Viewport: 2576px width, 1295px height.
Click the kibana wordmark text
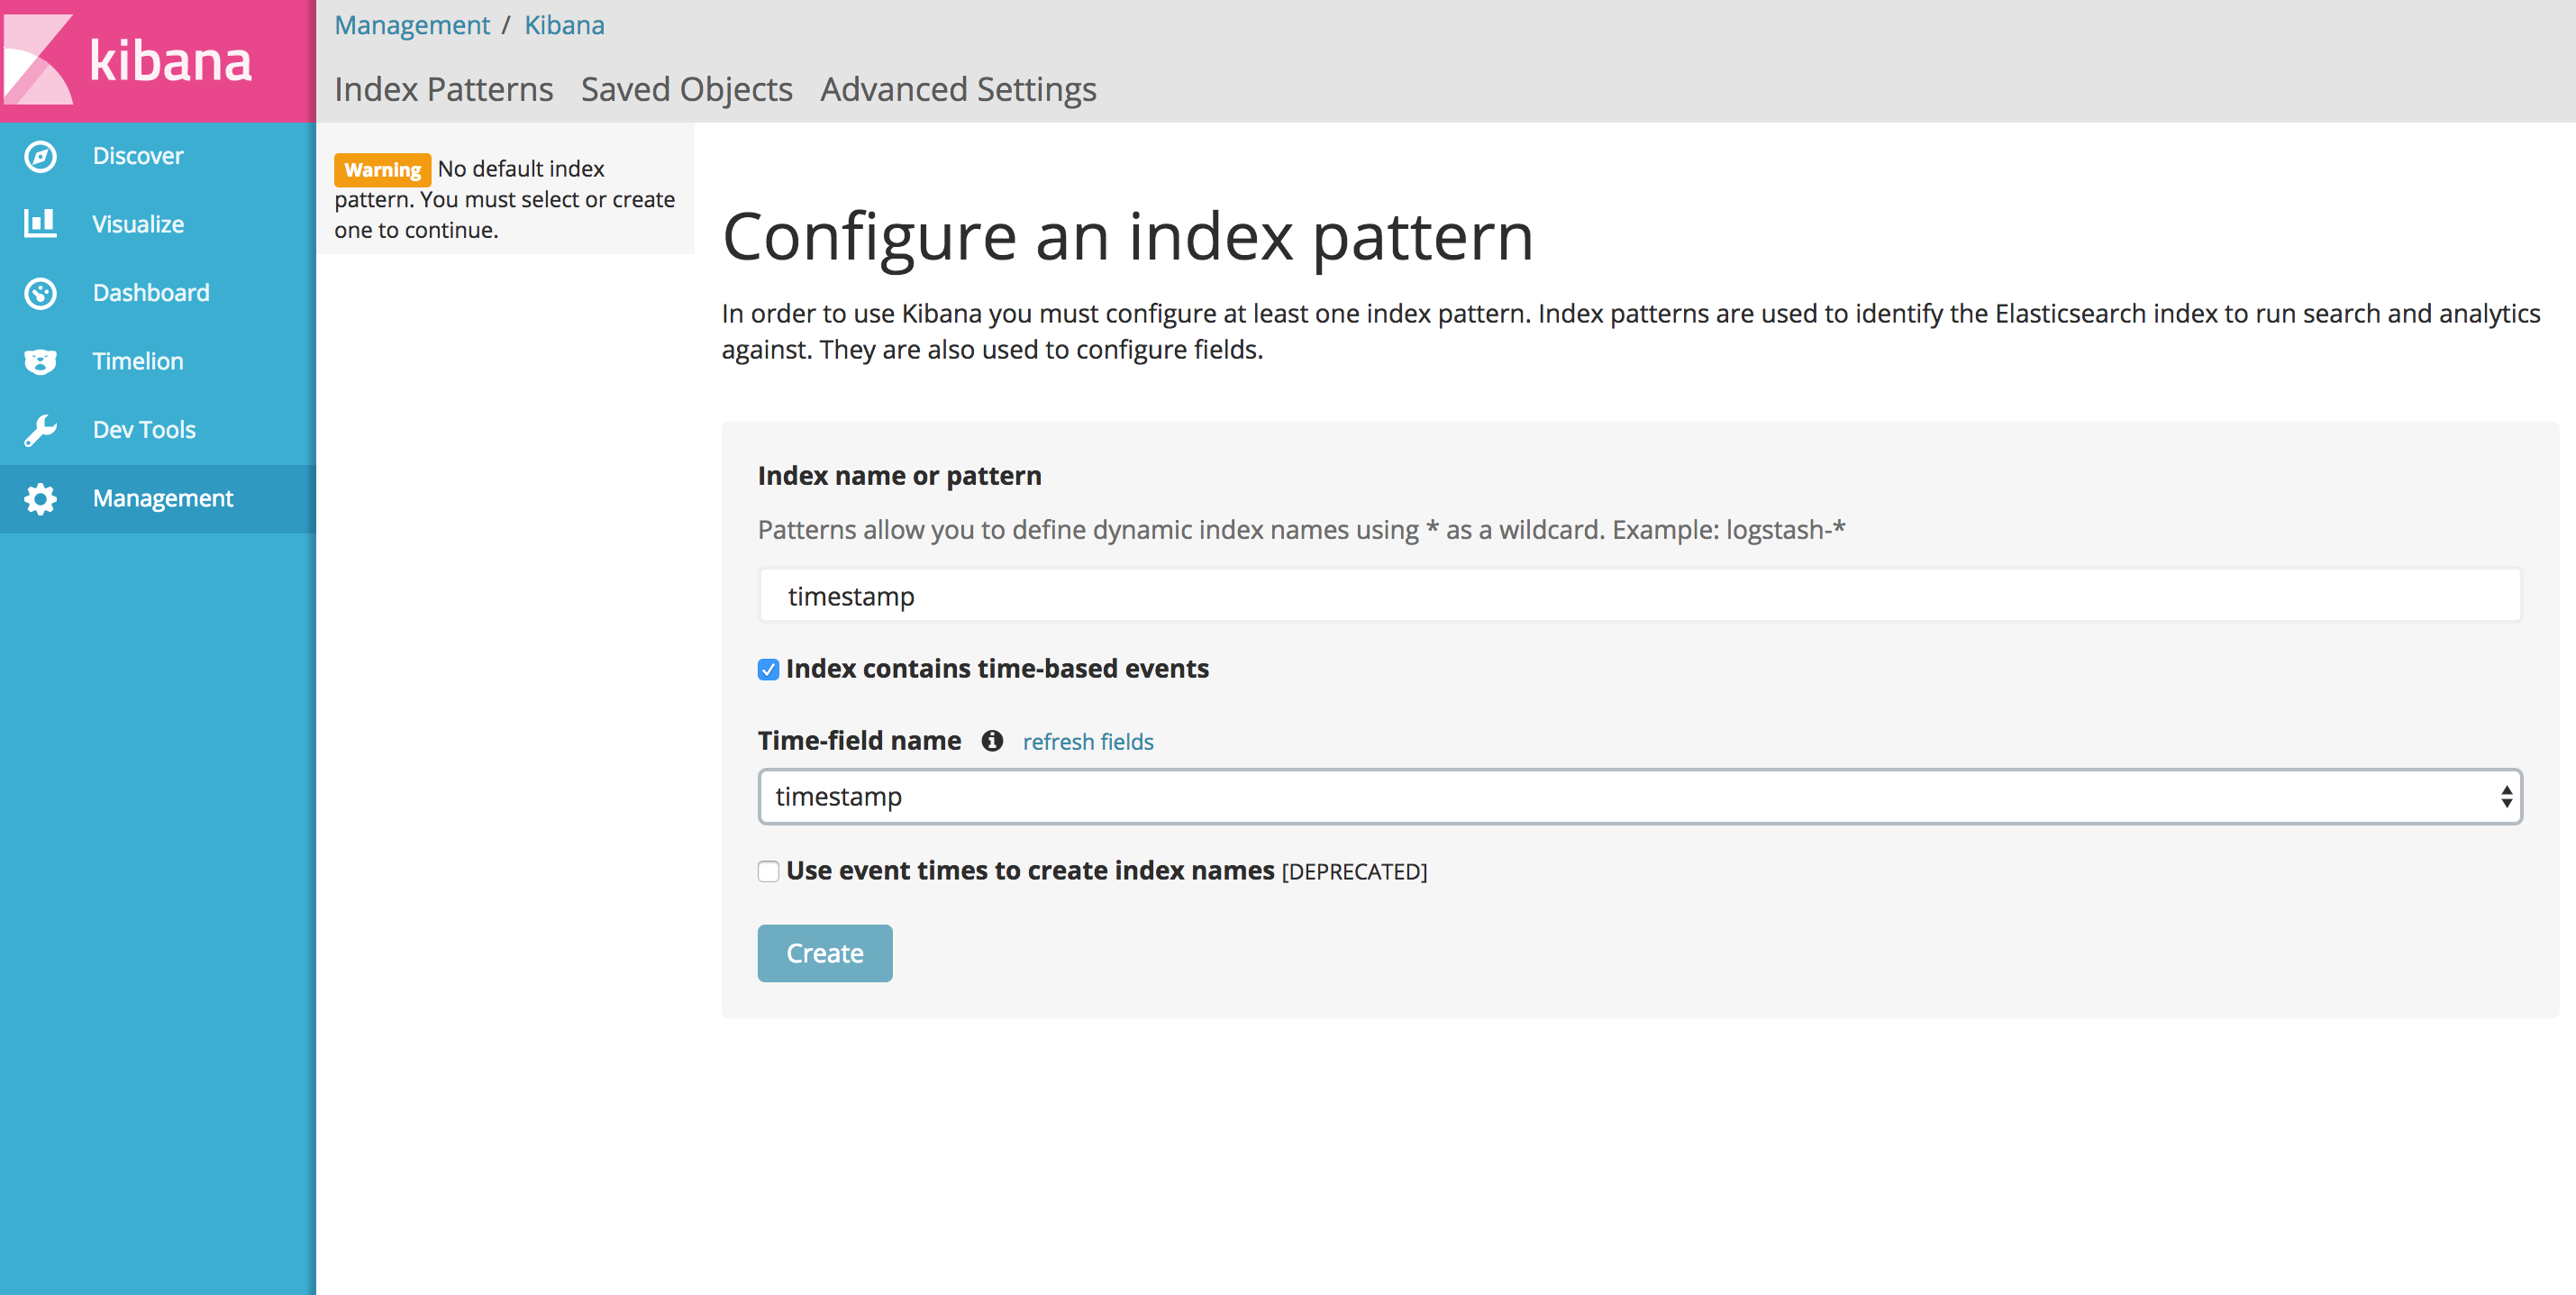[170, 60]
